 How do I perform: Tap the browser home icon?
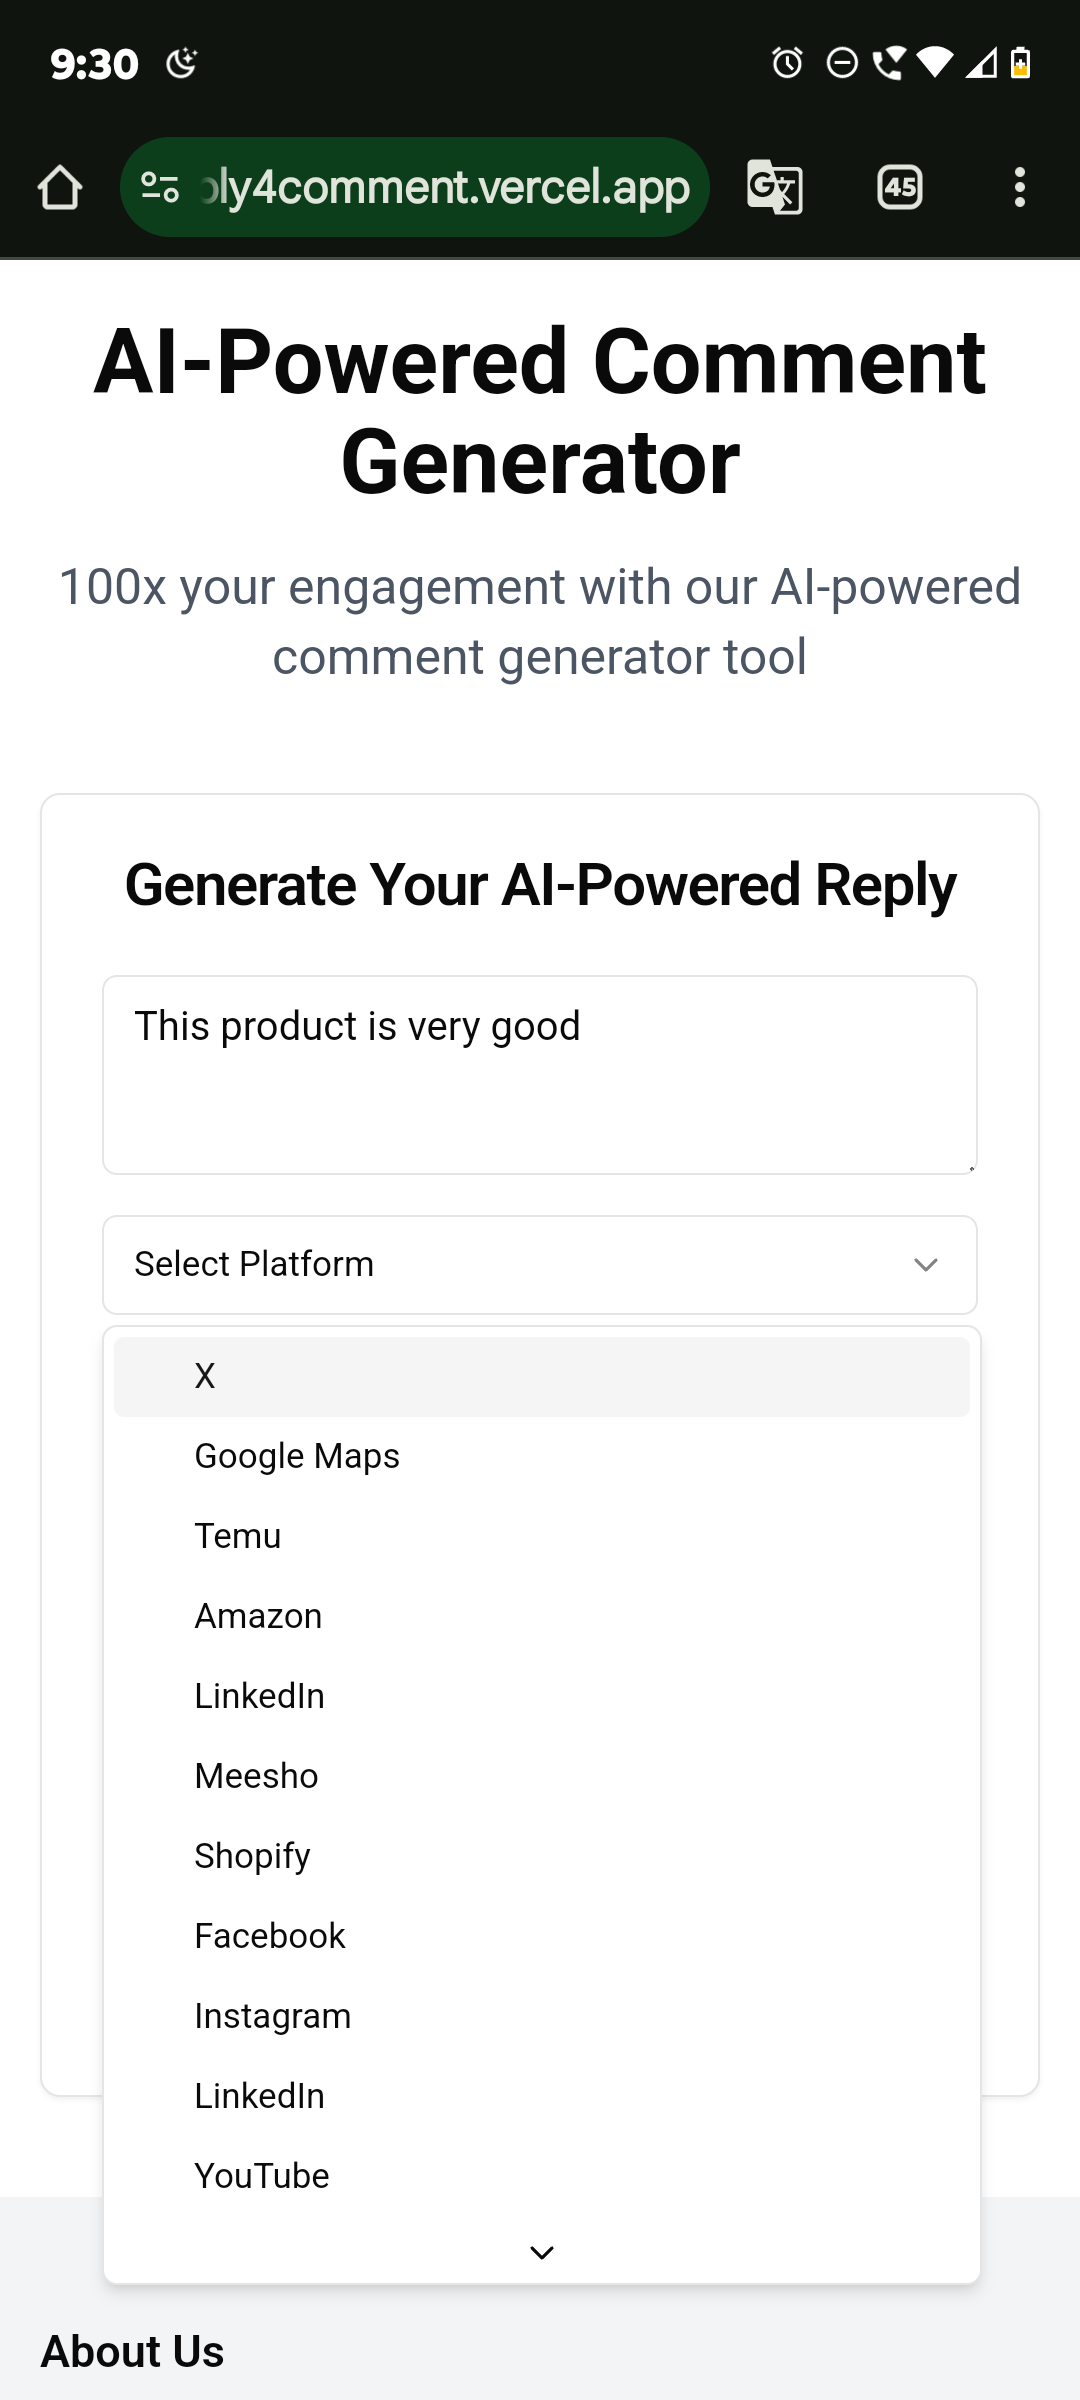(60, 187)
